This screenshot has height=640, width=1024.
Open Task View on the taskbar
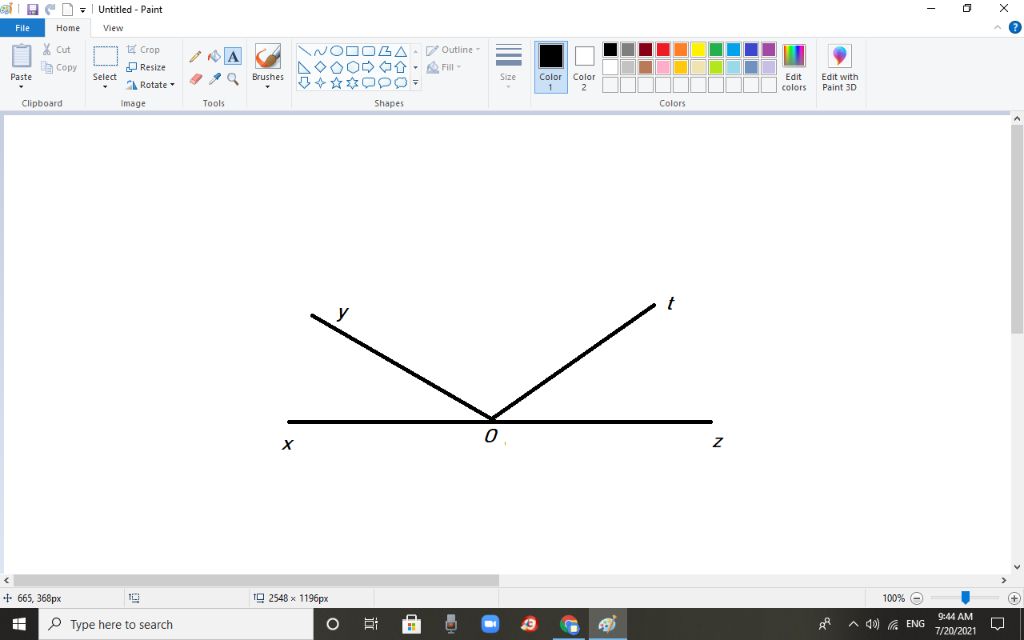371,624
